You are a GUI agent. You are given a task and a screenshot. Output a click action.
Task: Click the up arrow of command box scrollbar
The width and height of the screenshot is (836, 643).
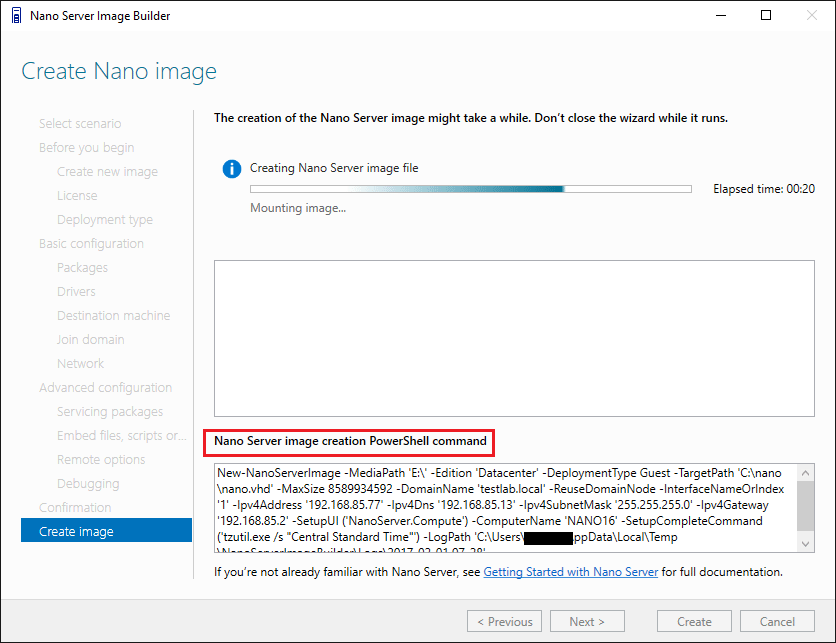click(806, 472)
